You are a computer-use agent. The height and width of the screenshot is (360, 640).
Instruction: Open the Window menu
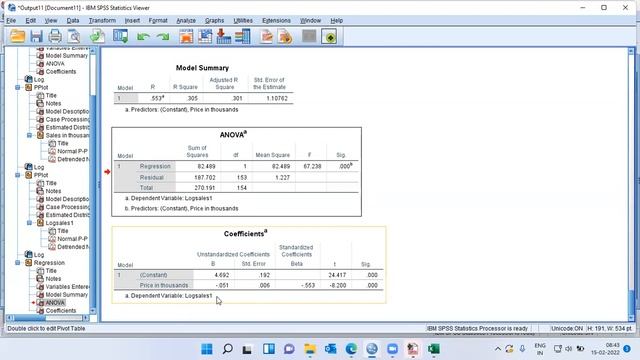[x=310, y=20]
